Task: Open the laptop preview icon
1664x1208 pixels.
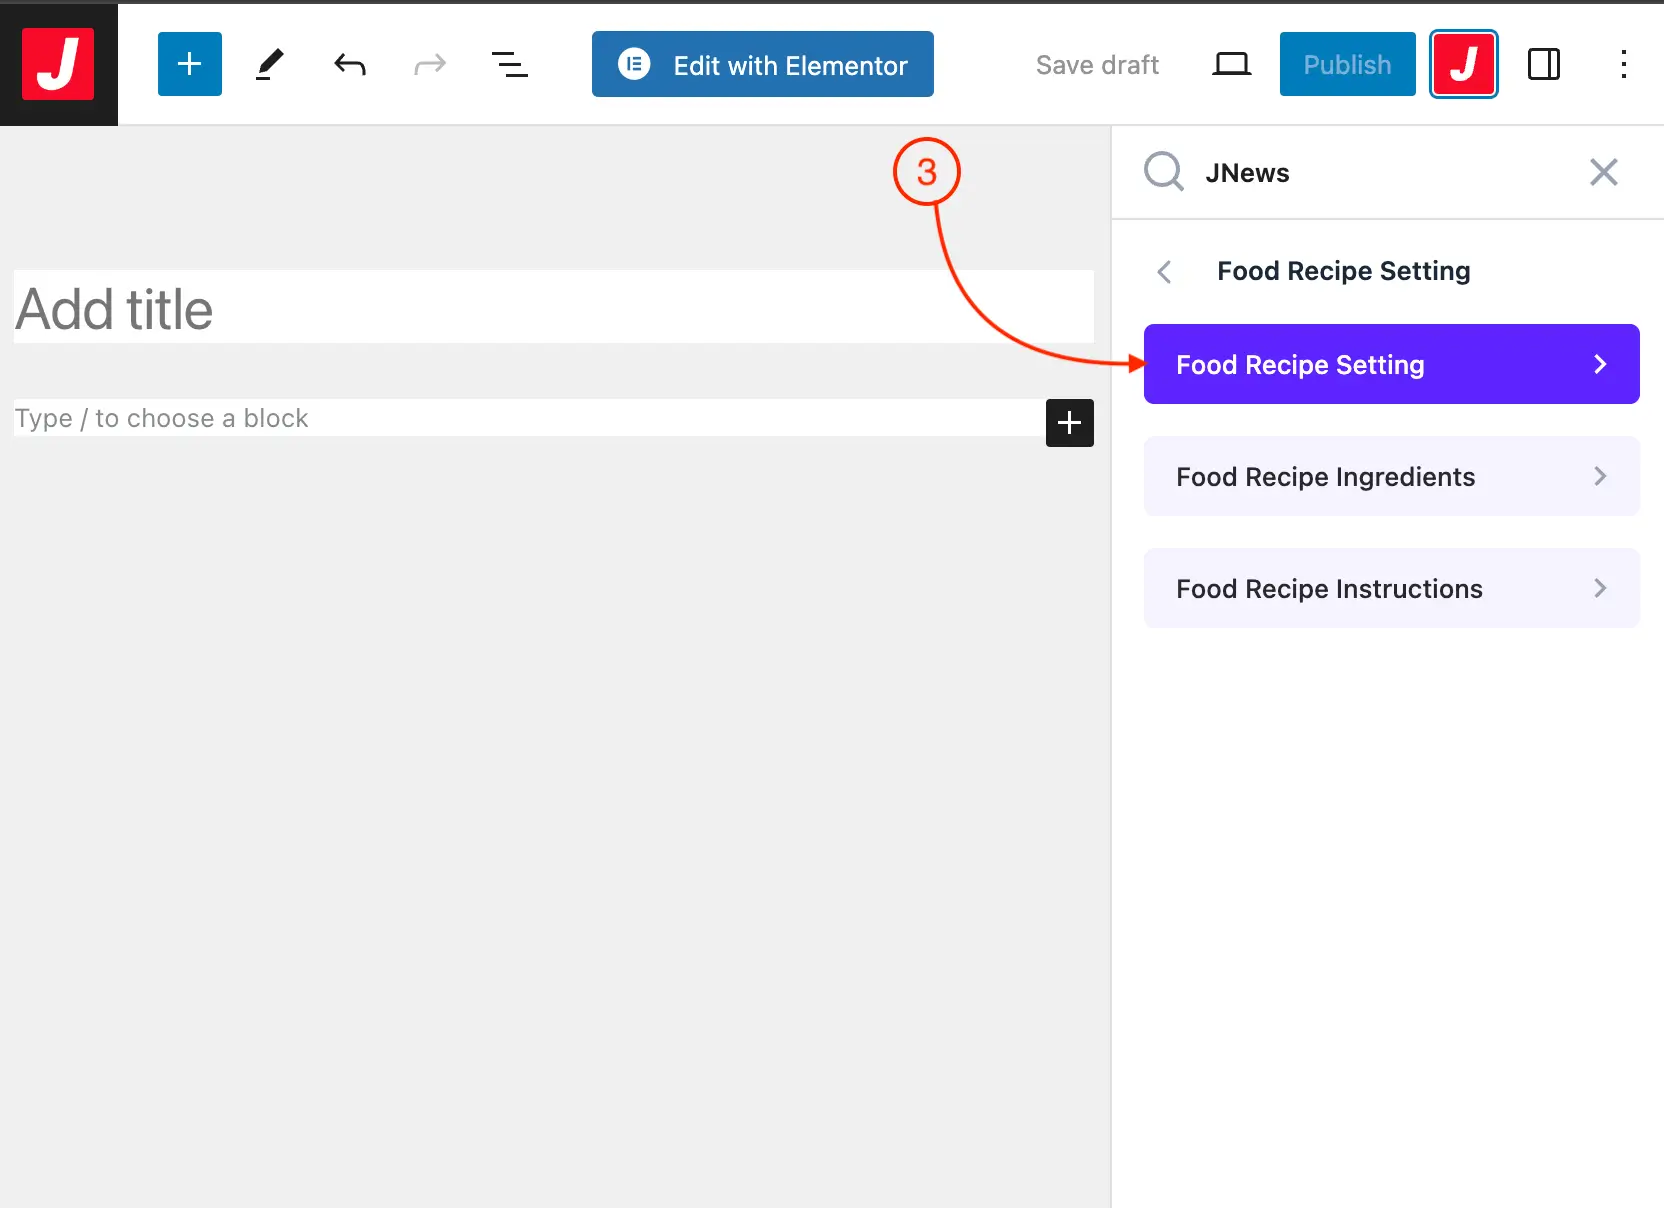Action: coord(1231,65)
